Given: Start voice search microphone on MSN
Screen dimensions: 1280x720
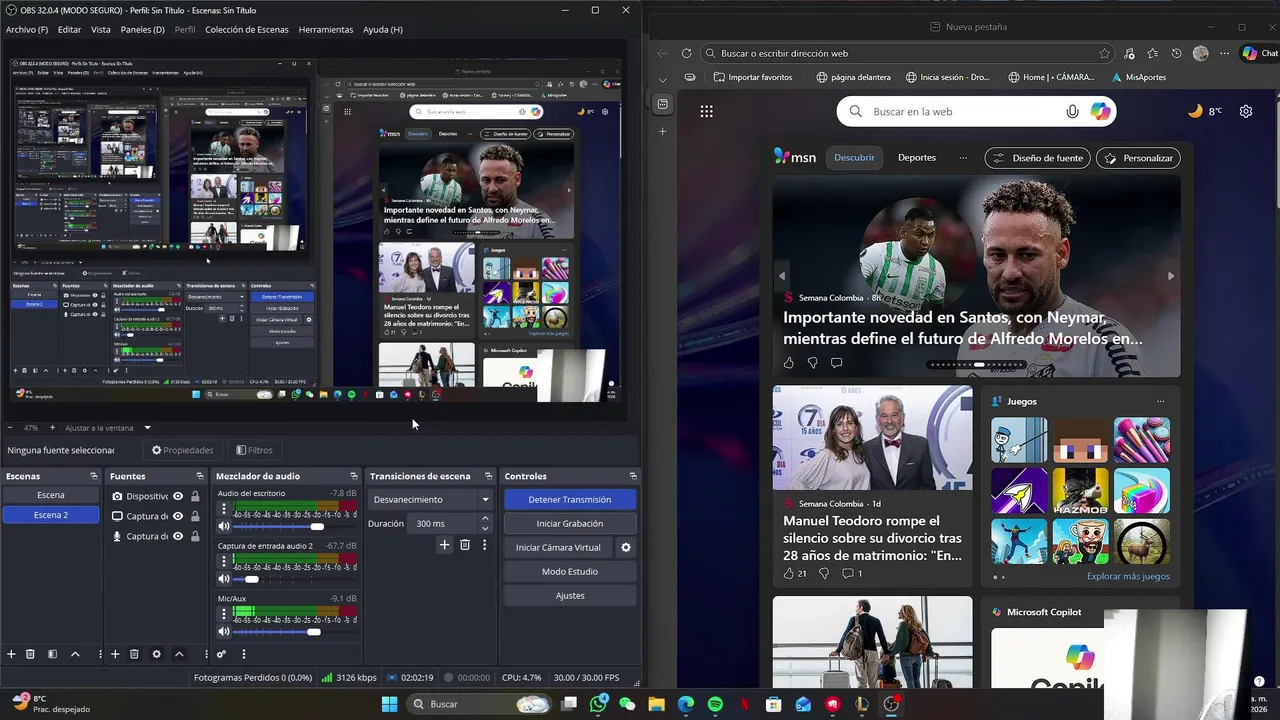Looking at the screenshot, I should coord(1073,111).
